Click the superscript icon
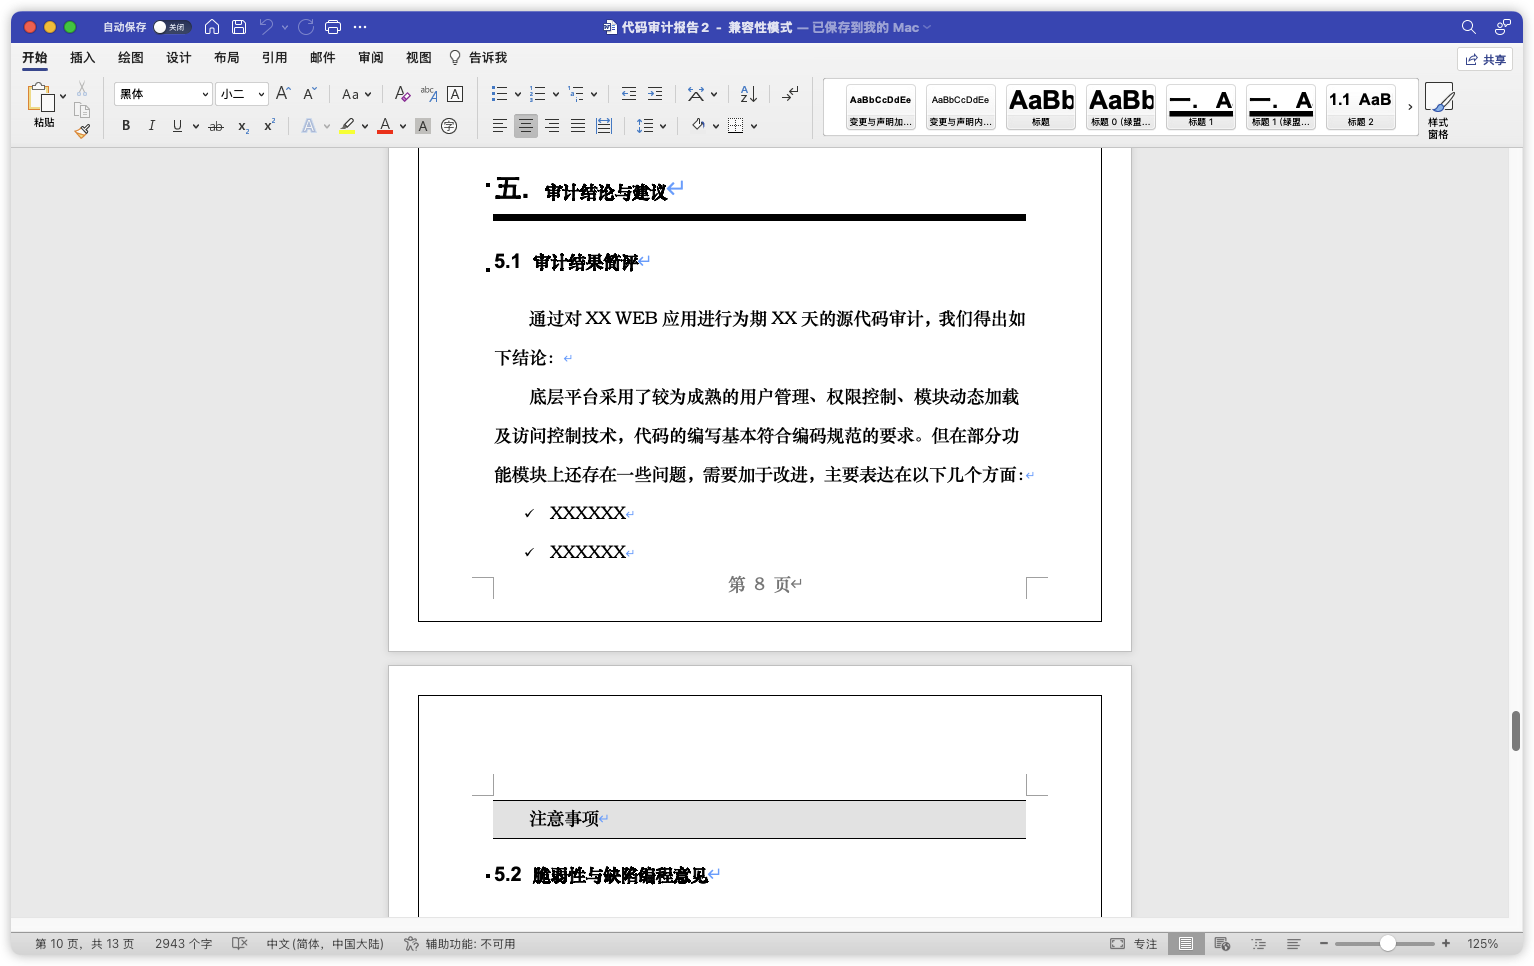The image size is (1534, 966). click(x=266, y=126)
